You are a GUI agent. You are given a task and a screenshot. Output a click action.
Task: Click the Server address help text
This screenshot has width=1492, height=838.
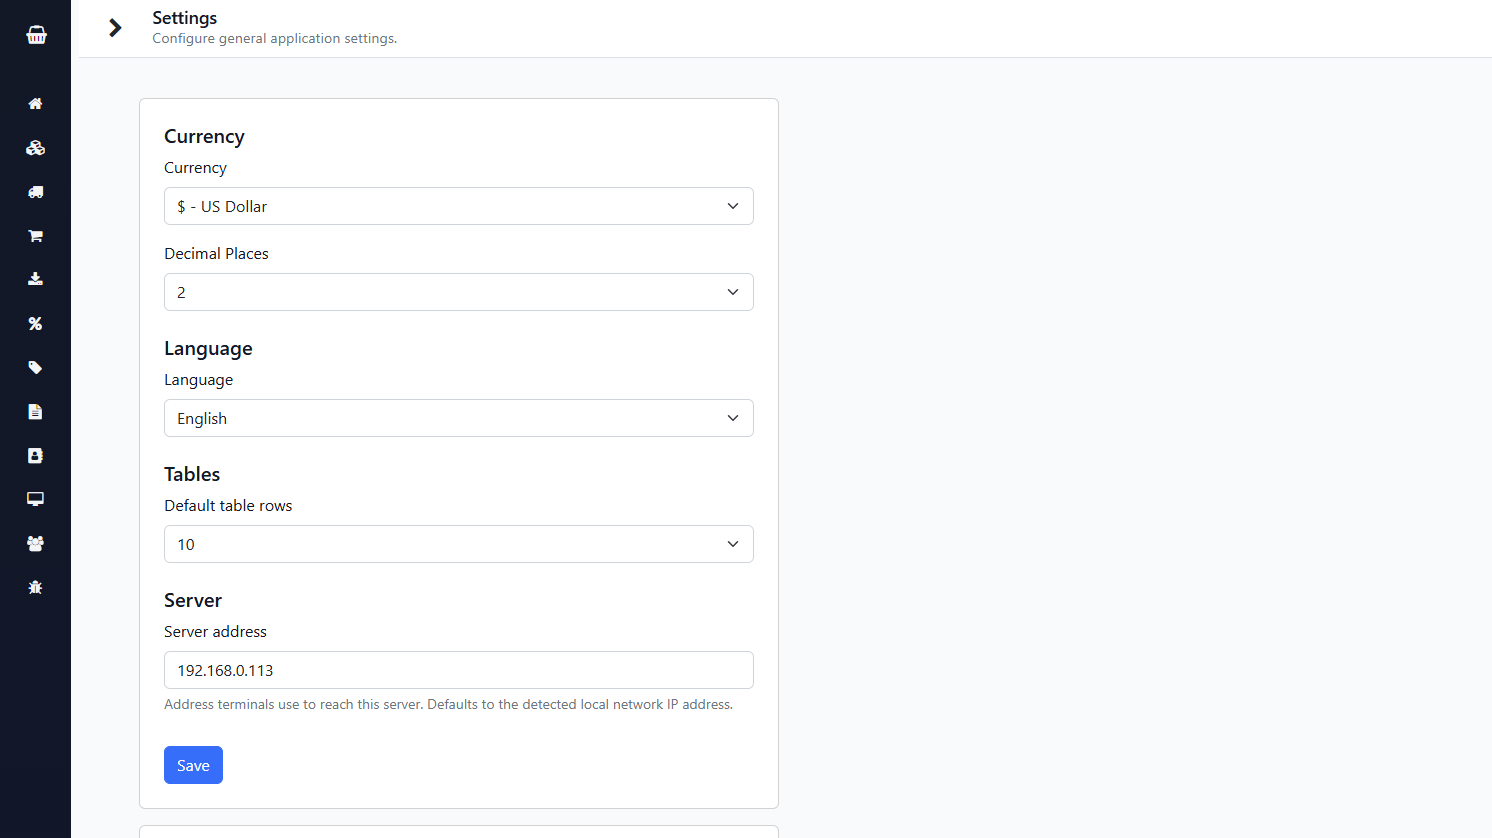pos(448,704)
